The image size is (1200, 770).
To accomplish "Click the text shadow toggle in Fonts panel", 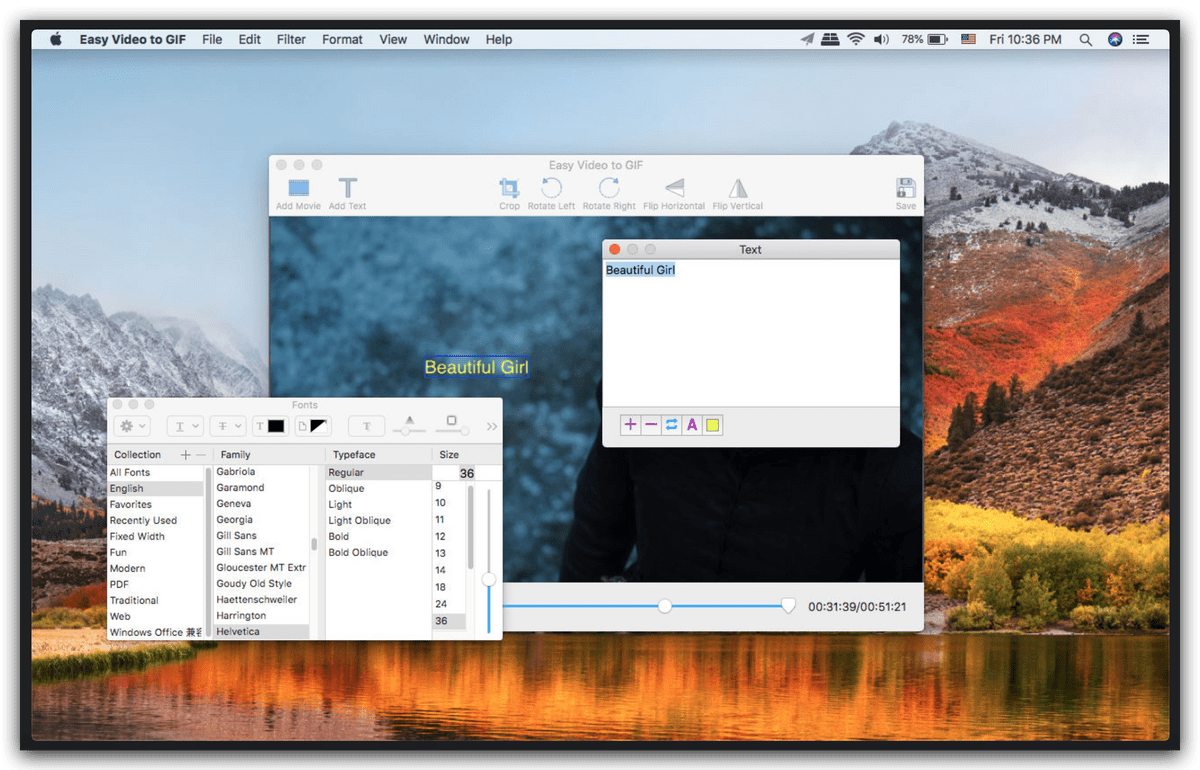I will 367,426.
